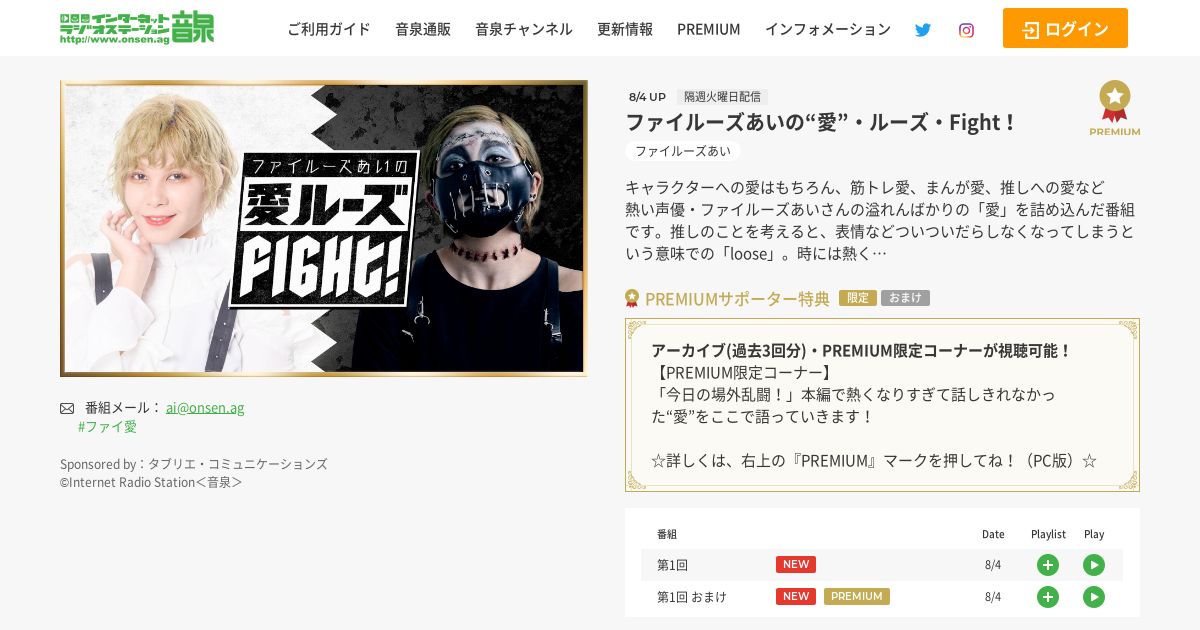Open 更新情報 in the navigation
The width and height of the screenshot is (1200, 630).
(625, 29)
